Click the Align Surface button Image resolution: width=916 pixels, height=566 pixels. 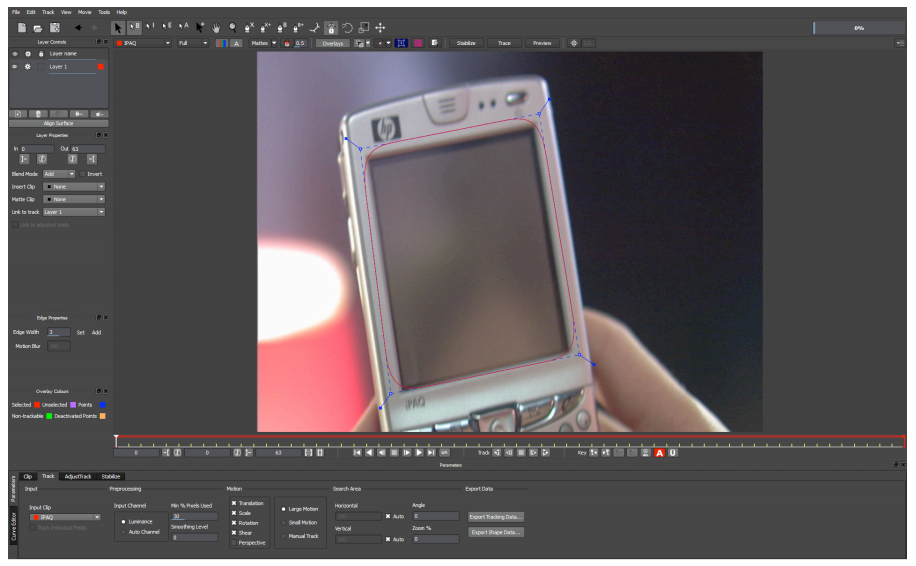58,123
